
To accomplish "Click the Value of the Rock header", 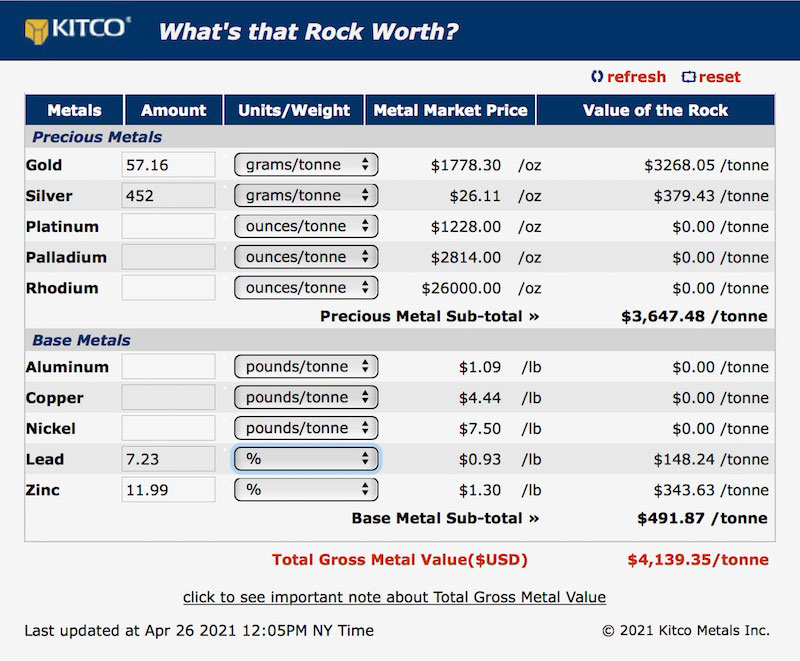I will (656, 110).
